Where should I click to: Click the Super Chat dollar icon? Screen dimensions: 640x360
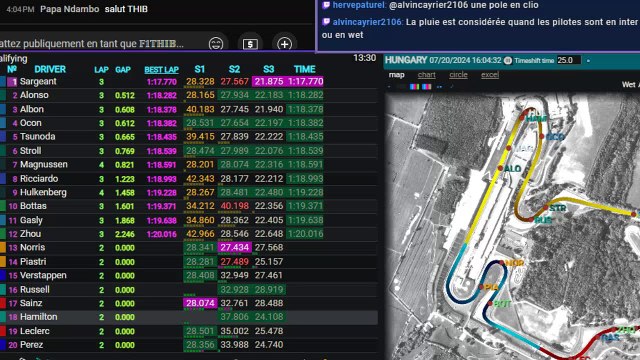coord(250,44)
